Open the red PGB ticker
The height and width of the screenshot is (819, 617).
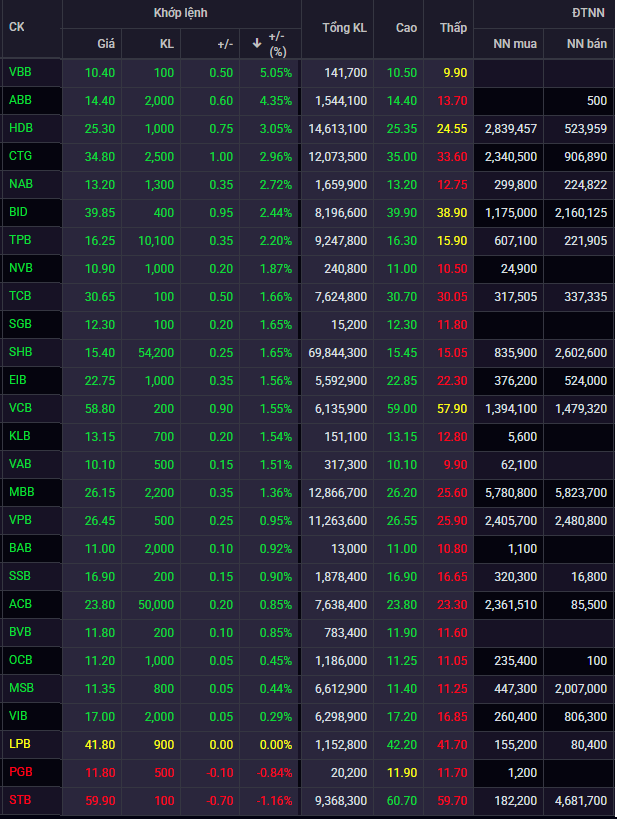[20, 773]
